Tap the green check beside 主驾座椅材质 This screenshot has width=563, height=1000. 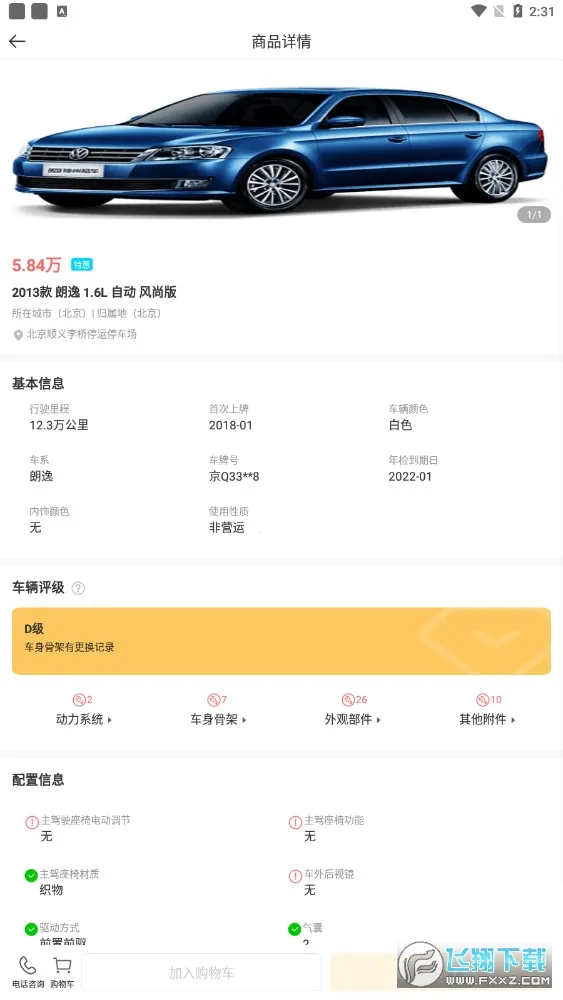tap(31, 876)
